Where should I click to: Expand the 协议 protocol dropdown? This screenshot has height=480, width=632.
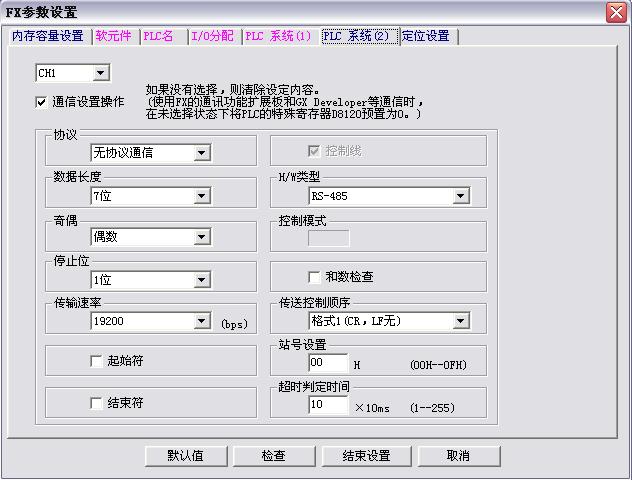pos(201,153)
